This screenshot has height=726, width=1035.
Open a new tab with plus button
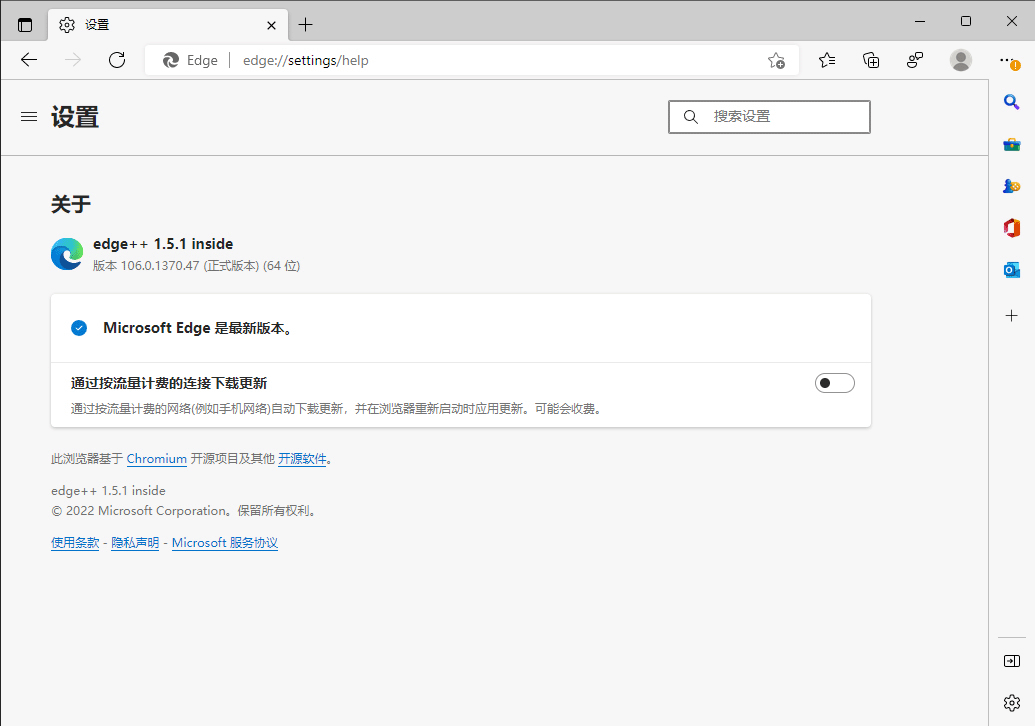(305, 25)
